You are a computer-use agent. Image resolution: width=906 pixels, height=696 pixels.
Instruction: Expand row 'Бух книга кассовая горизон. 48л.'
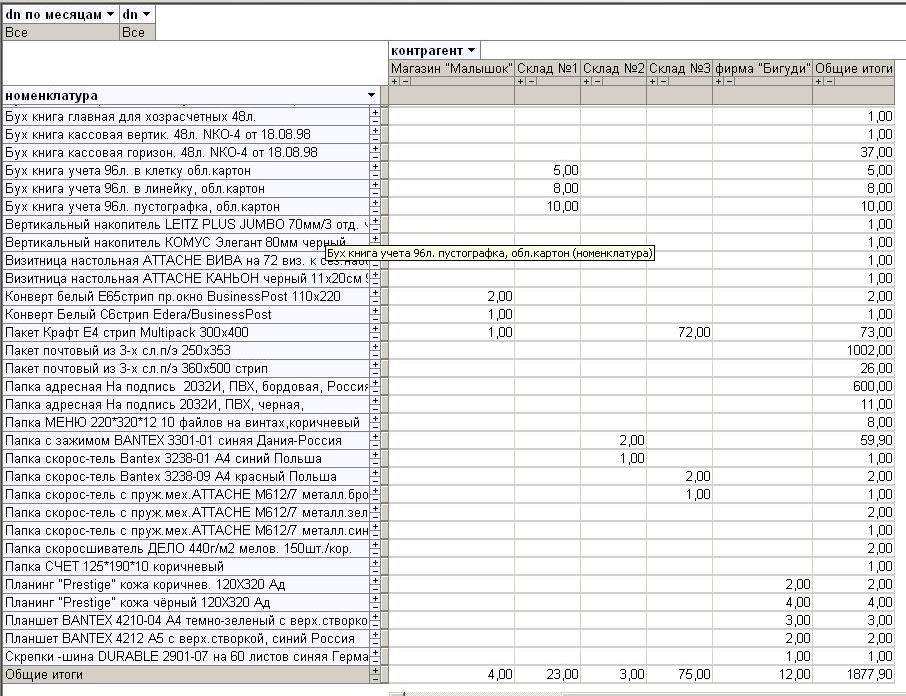pos(375,149)
